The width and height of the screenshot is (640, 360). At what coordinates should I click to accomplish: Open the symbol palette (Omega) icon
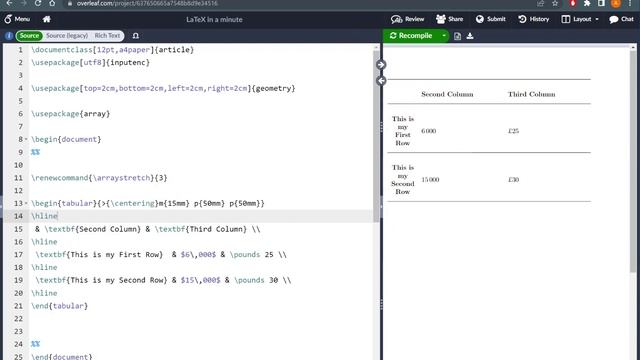click(136, 36)
